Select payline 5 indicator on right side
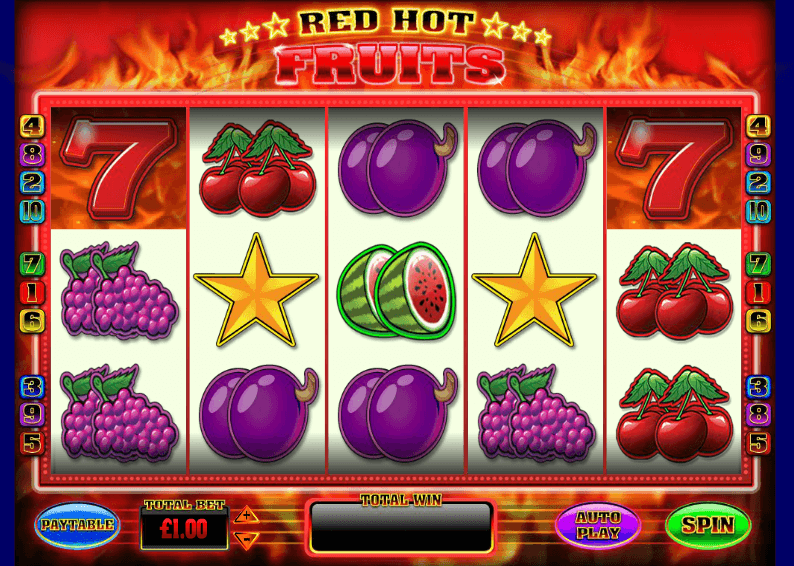This screenshot has width=794, height=566. click(758, 443)
